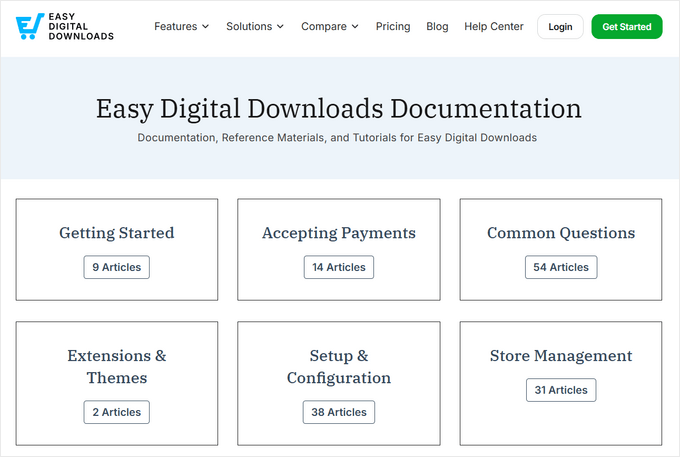Click the 14 Articles badge
The image size is (680, 457).
click(x=339, y=267)
